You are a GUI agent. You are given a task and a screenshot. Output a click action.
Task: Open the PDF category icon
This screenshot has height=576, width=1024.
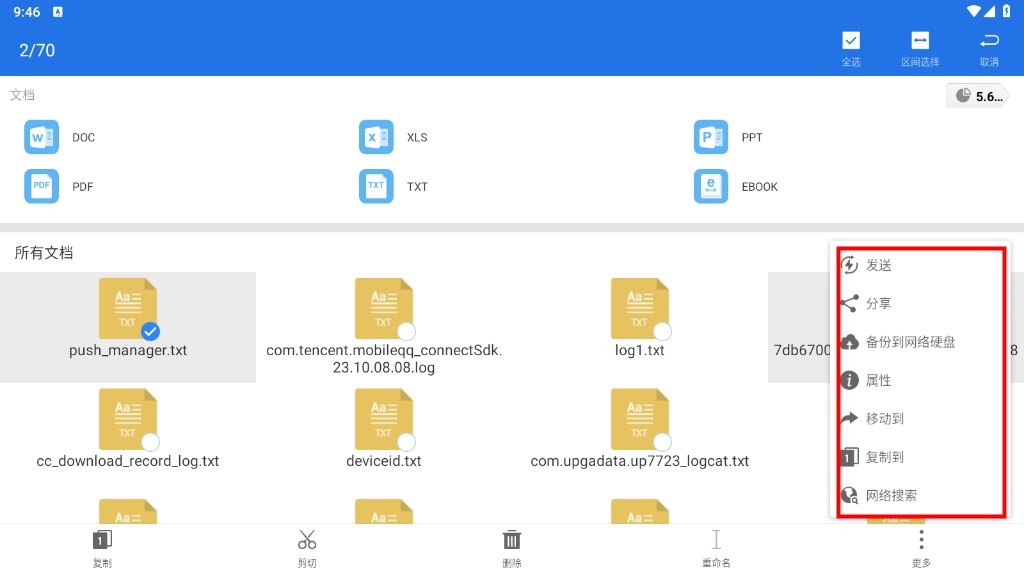click(x=41, y=186)
